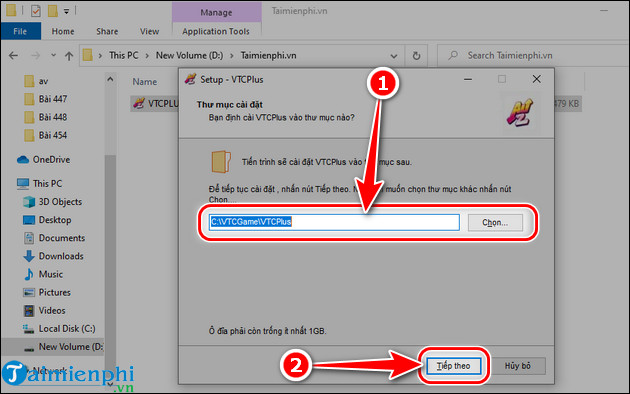Click the quick access properties checkmark icon

(x=36, y=11)
